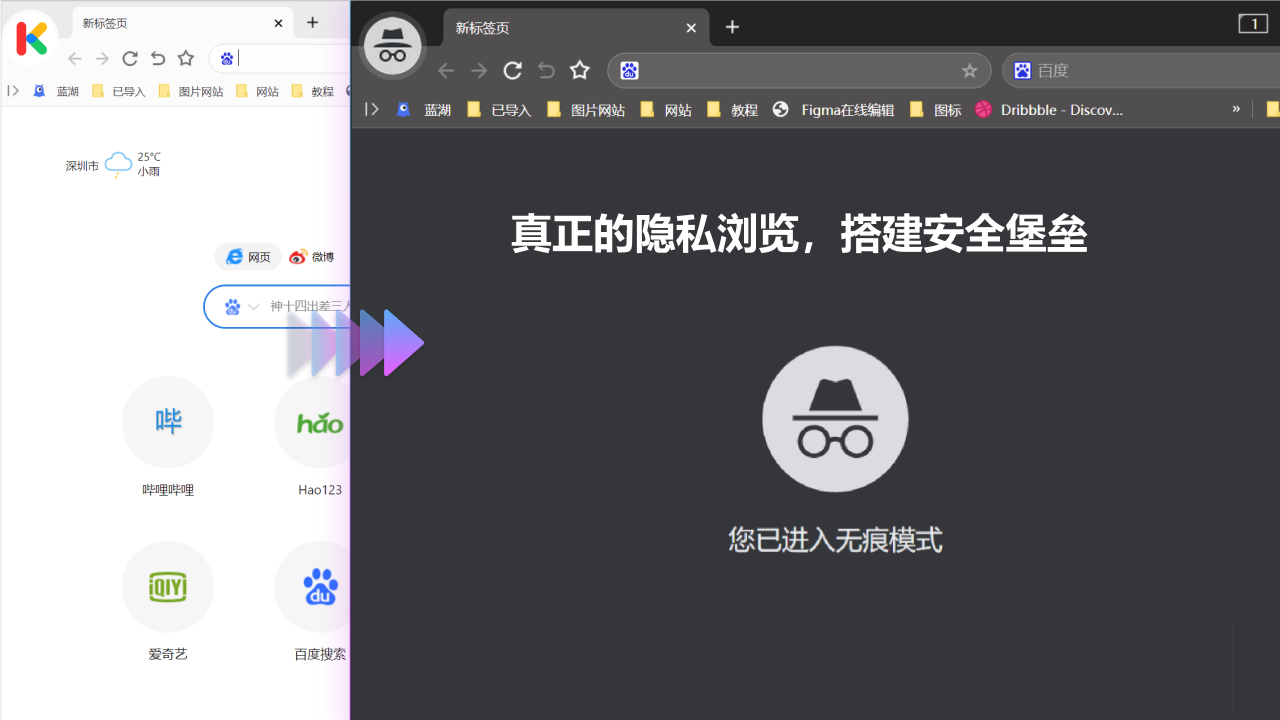Click the browser's K logo icon

pos(29,38)
